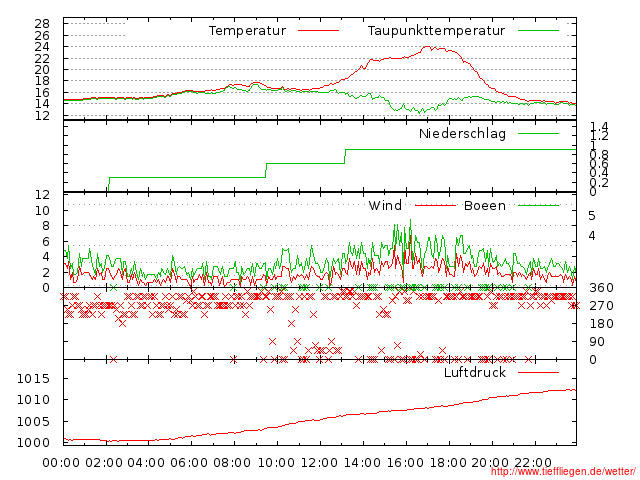Click the Taupunkttemperatur legend label
640x480 pixels.
click(x=436, y=31)
